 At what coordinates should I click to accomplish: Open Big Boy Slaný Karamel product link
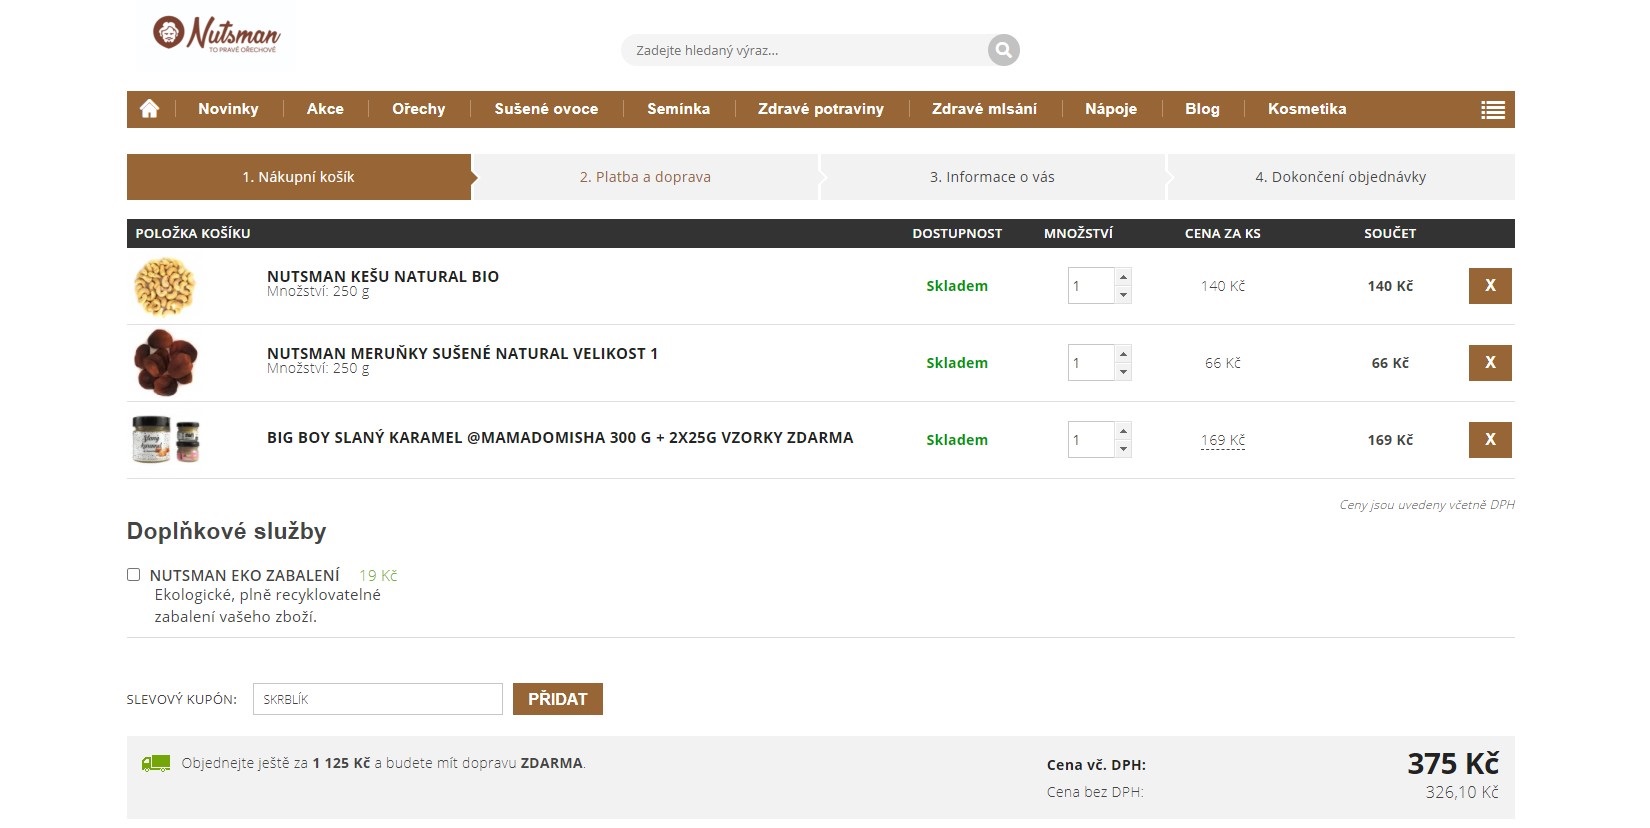pyautogui.click(x=560, y=437)
